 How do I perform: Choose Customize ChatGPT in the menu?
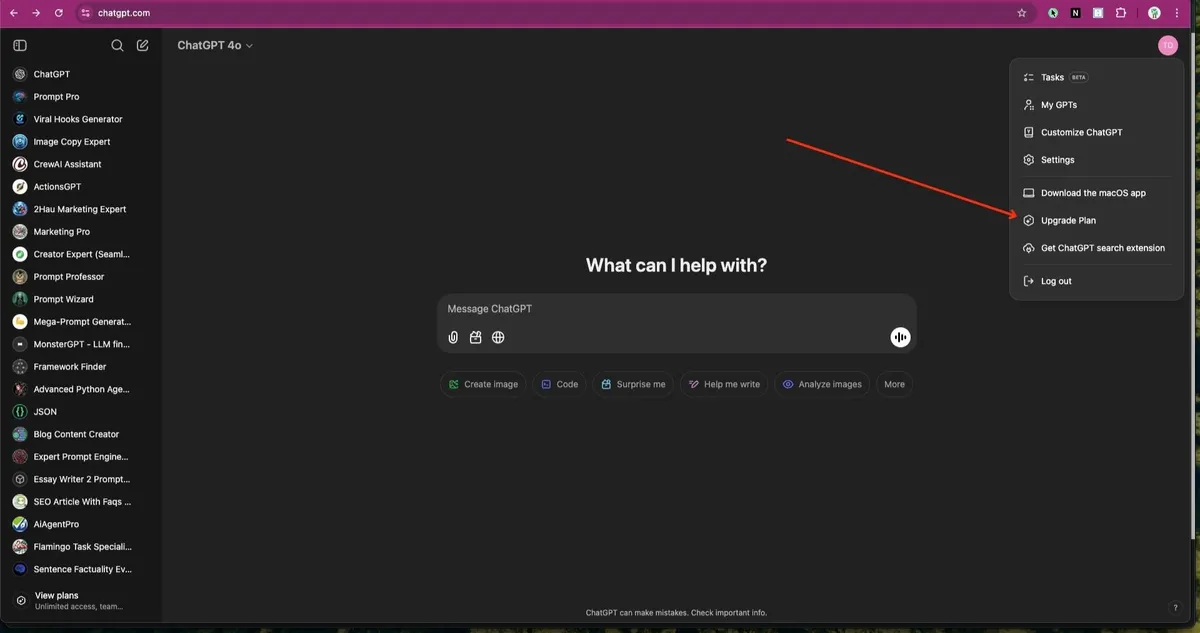point(1081,132)
